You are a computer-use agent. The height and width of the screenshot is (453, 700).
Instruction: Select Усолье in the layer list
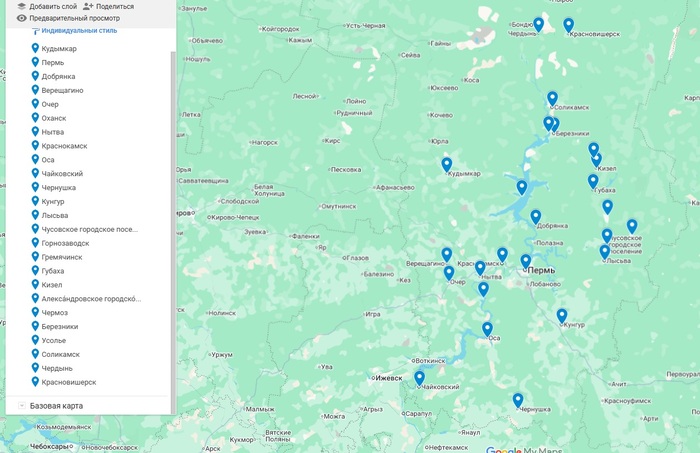point(54,340)
